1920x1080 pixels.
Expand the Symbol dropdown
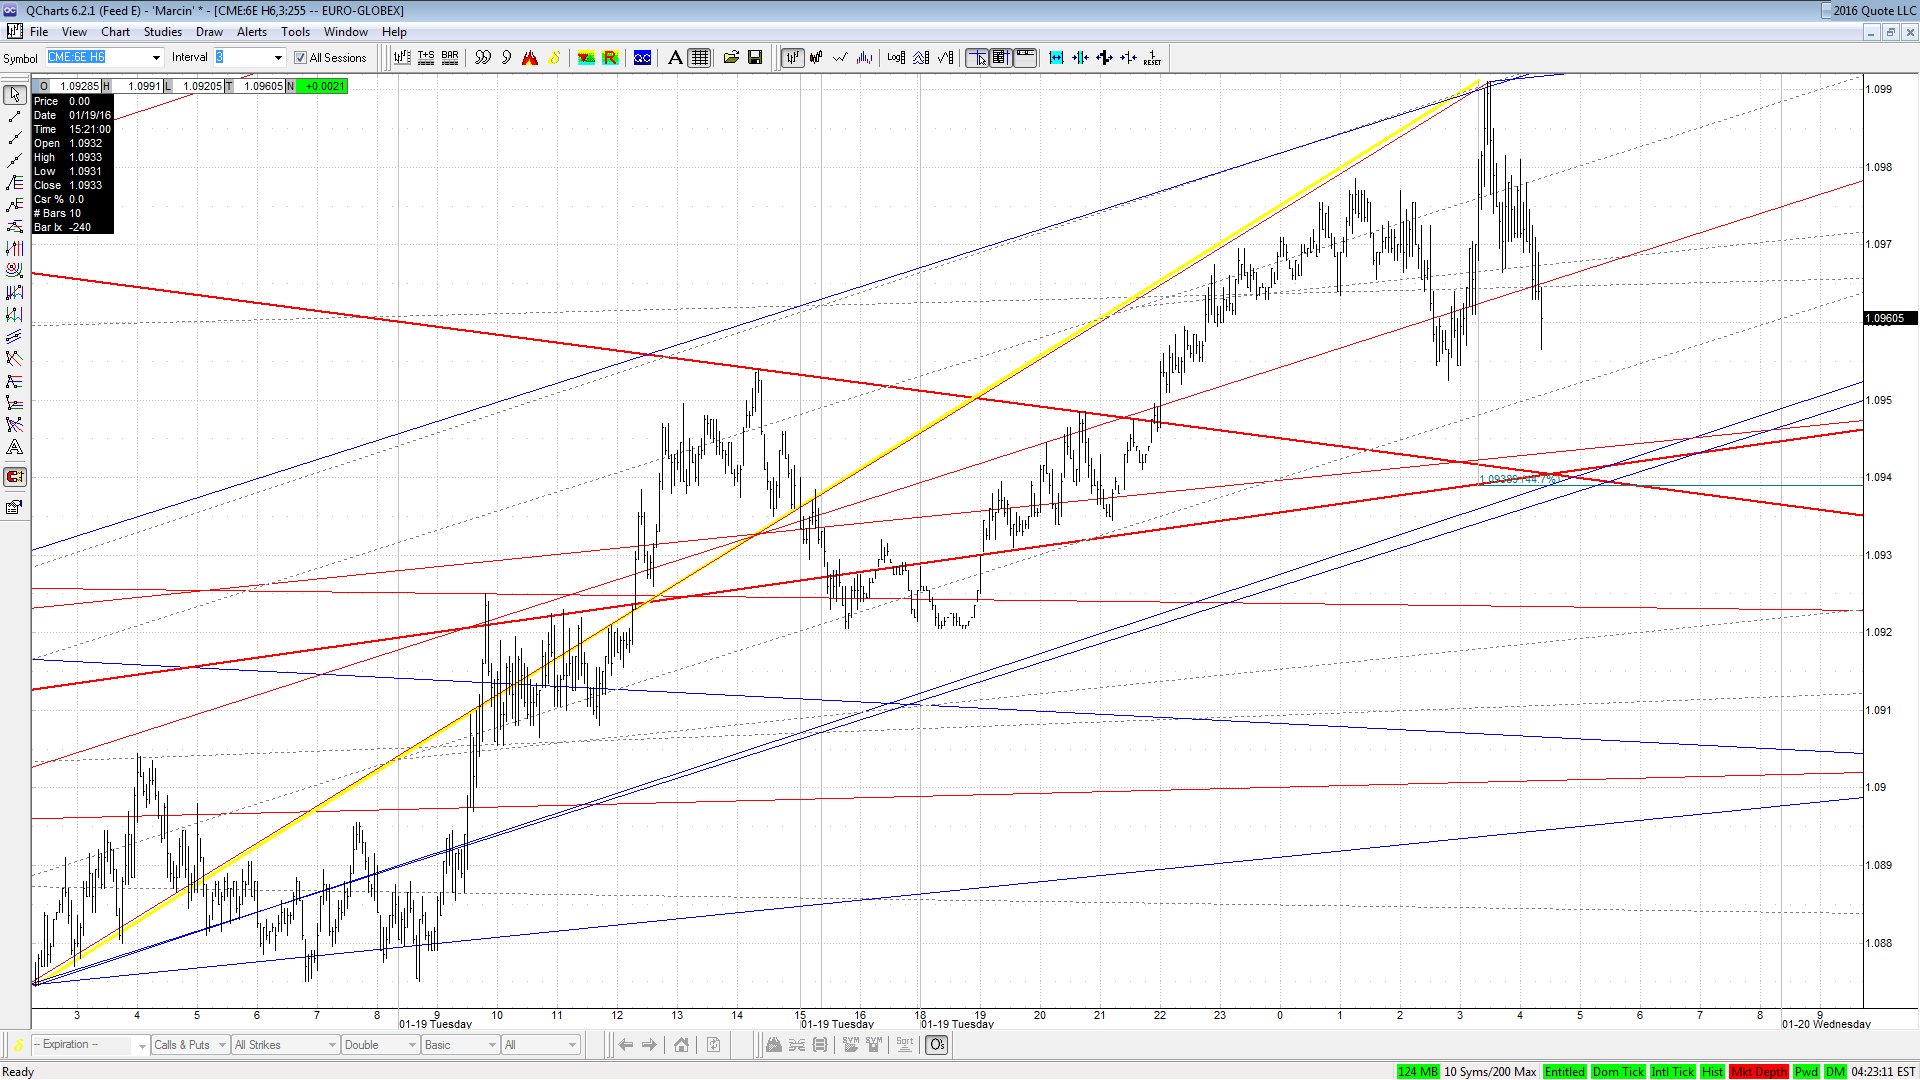[156, 58]
